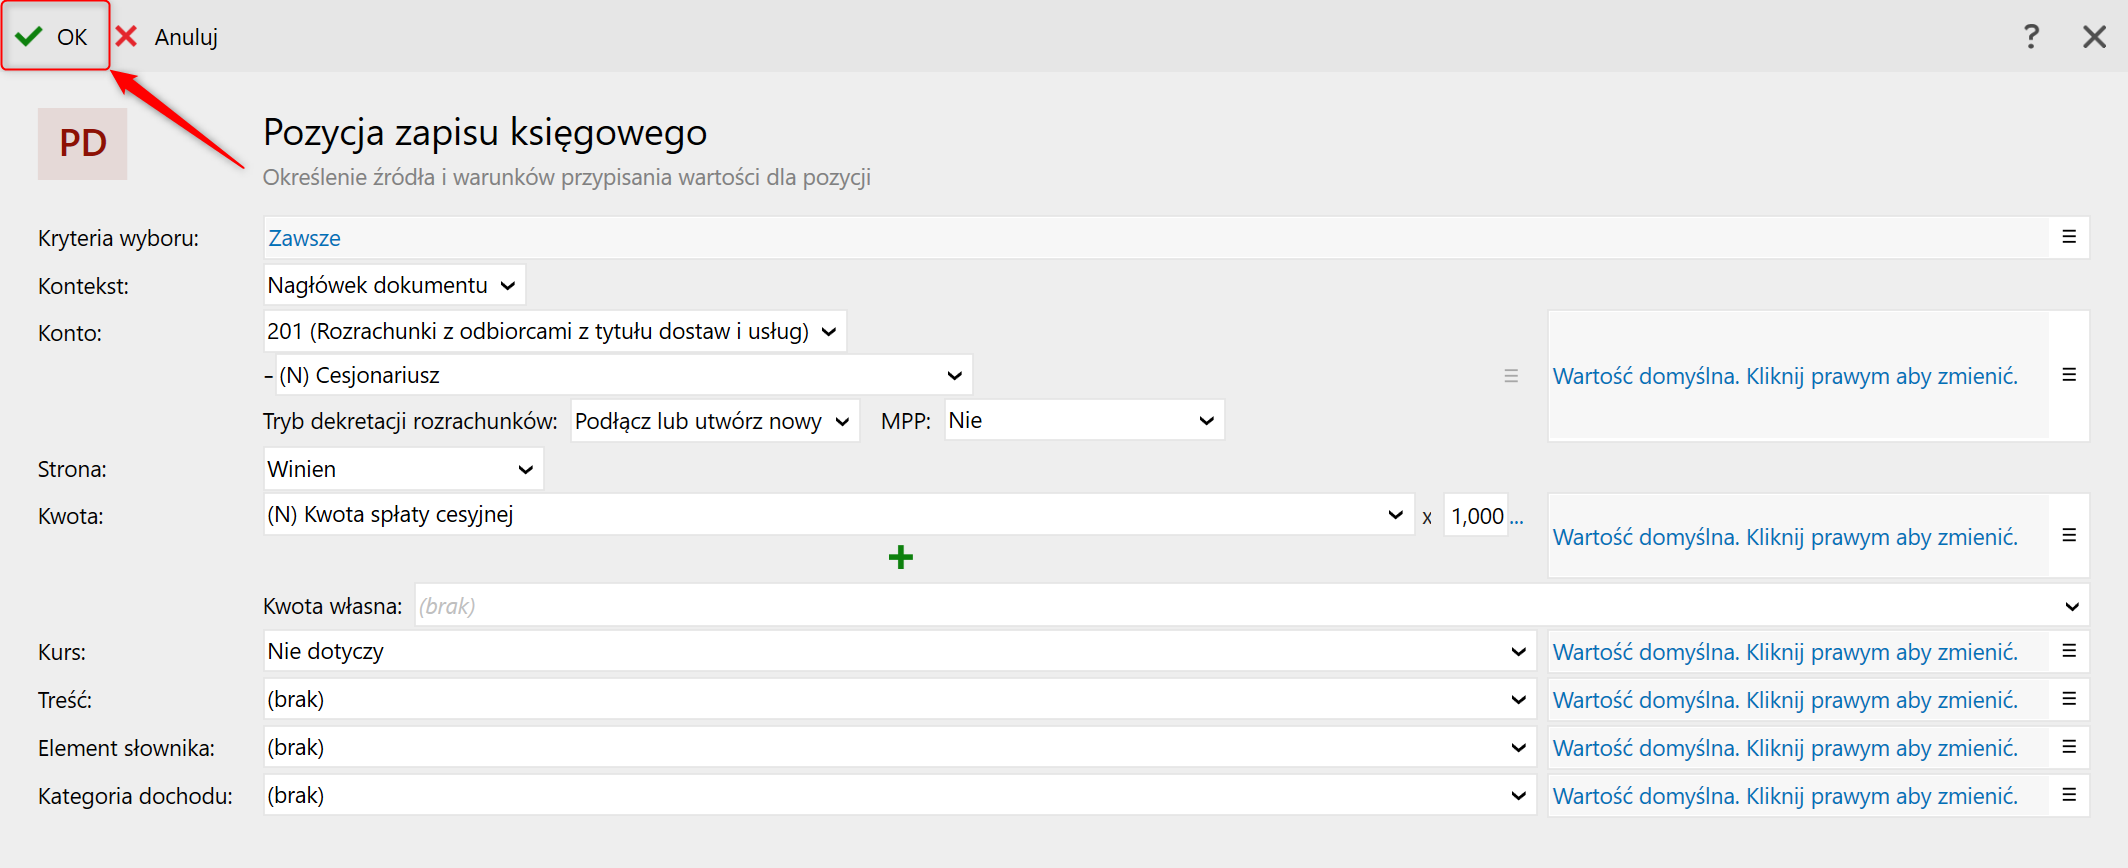Click hamburger menu icon beside Konto default value

(x=2069, y=375)
